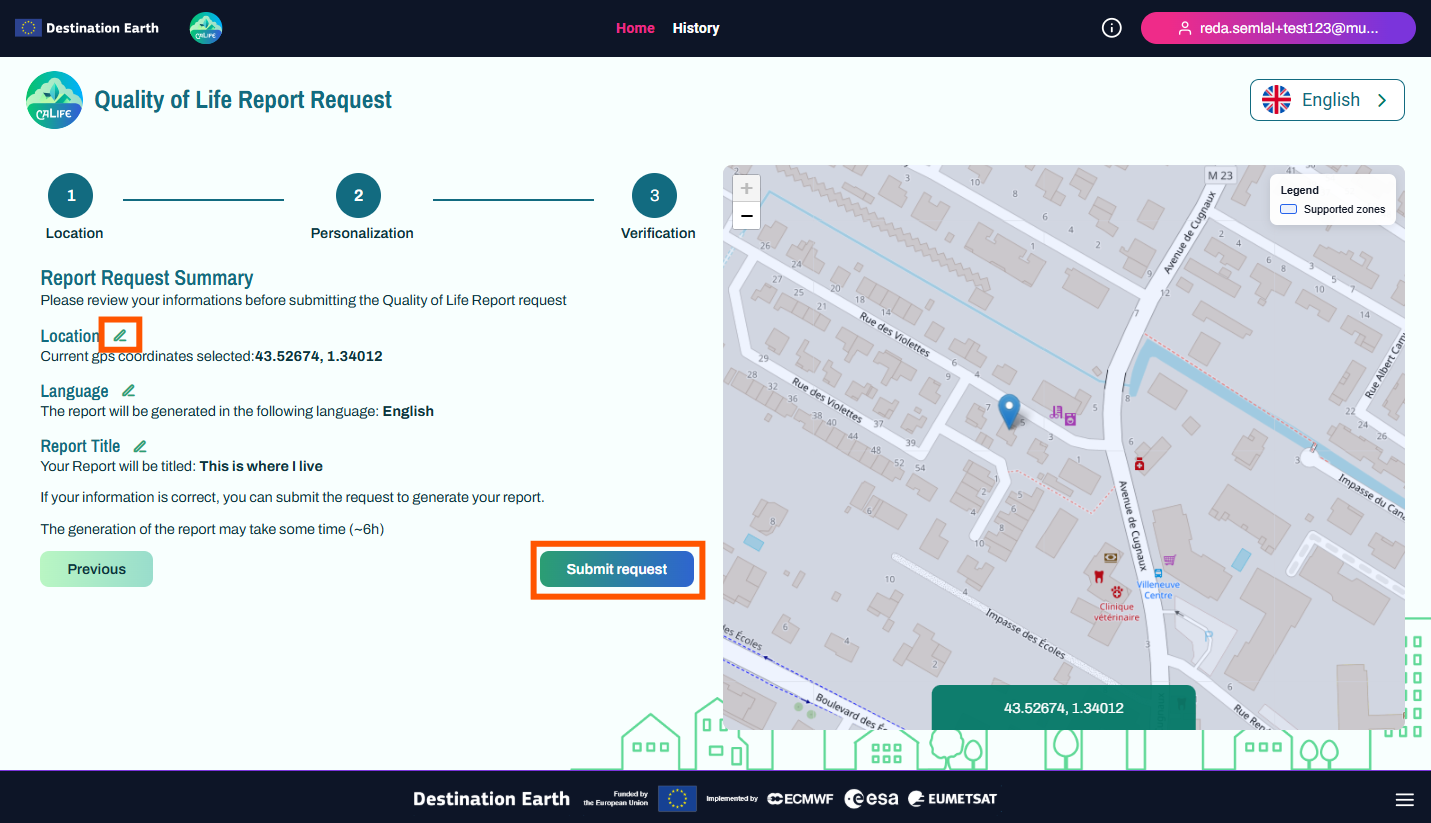1431x823 pixels.
Task: Open the user account menu
Action: pos(1277,28)
